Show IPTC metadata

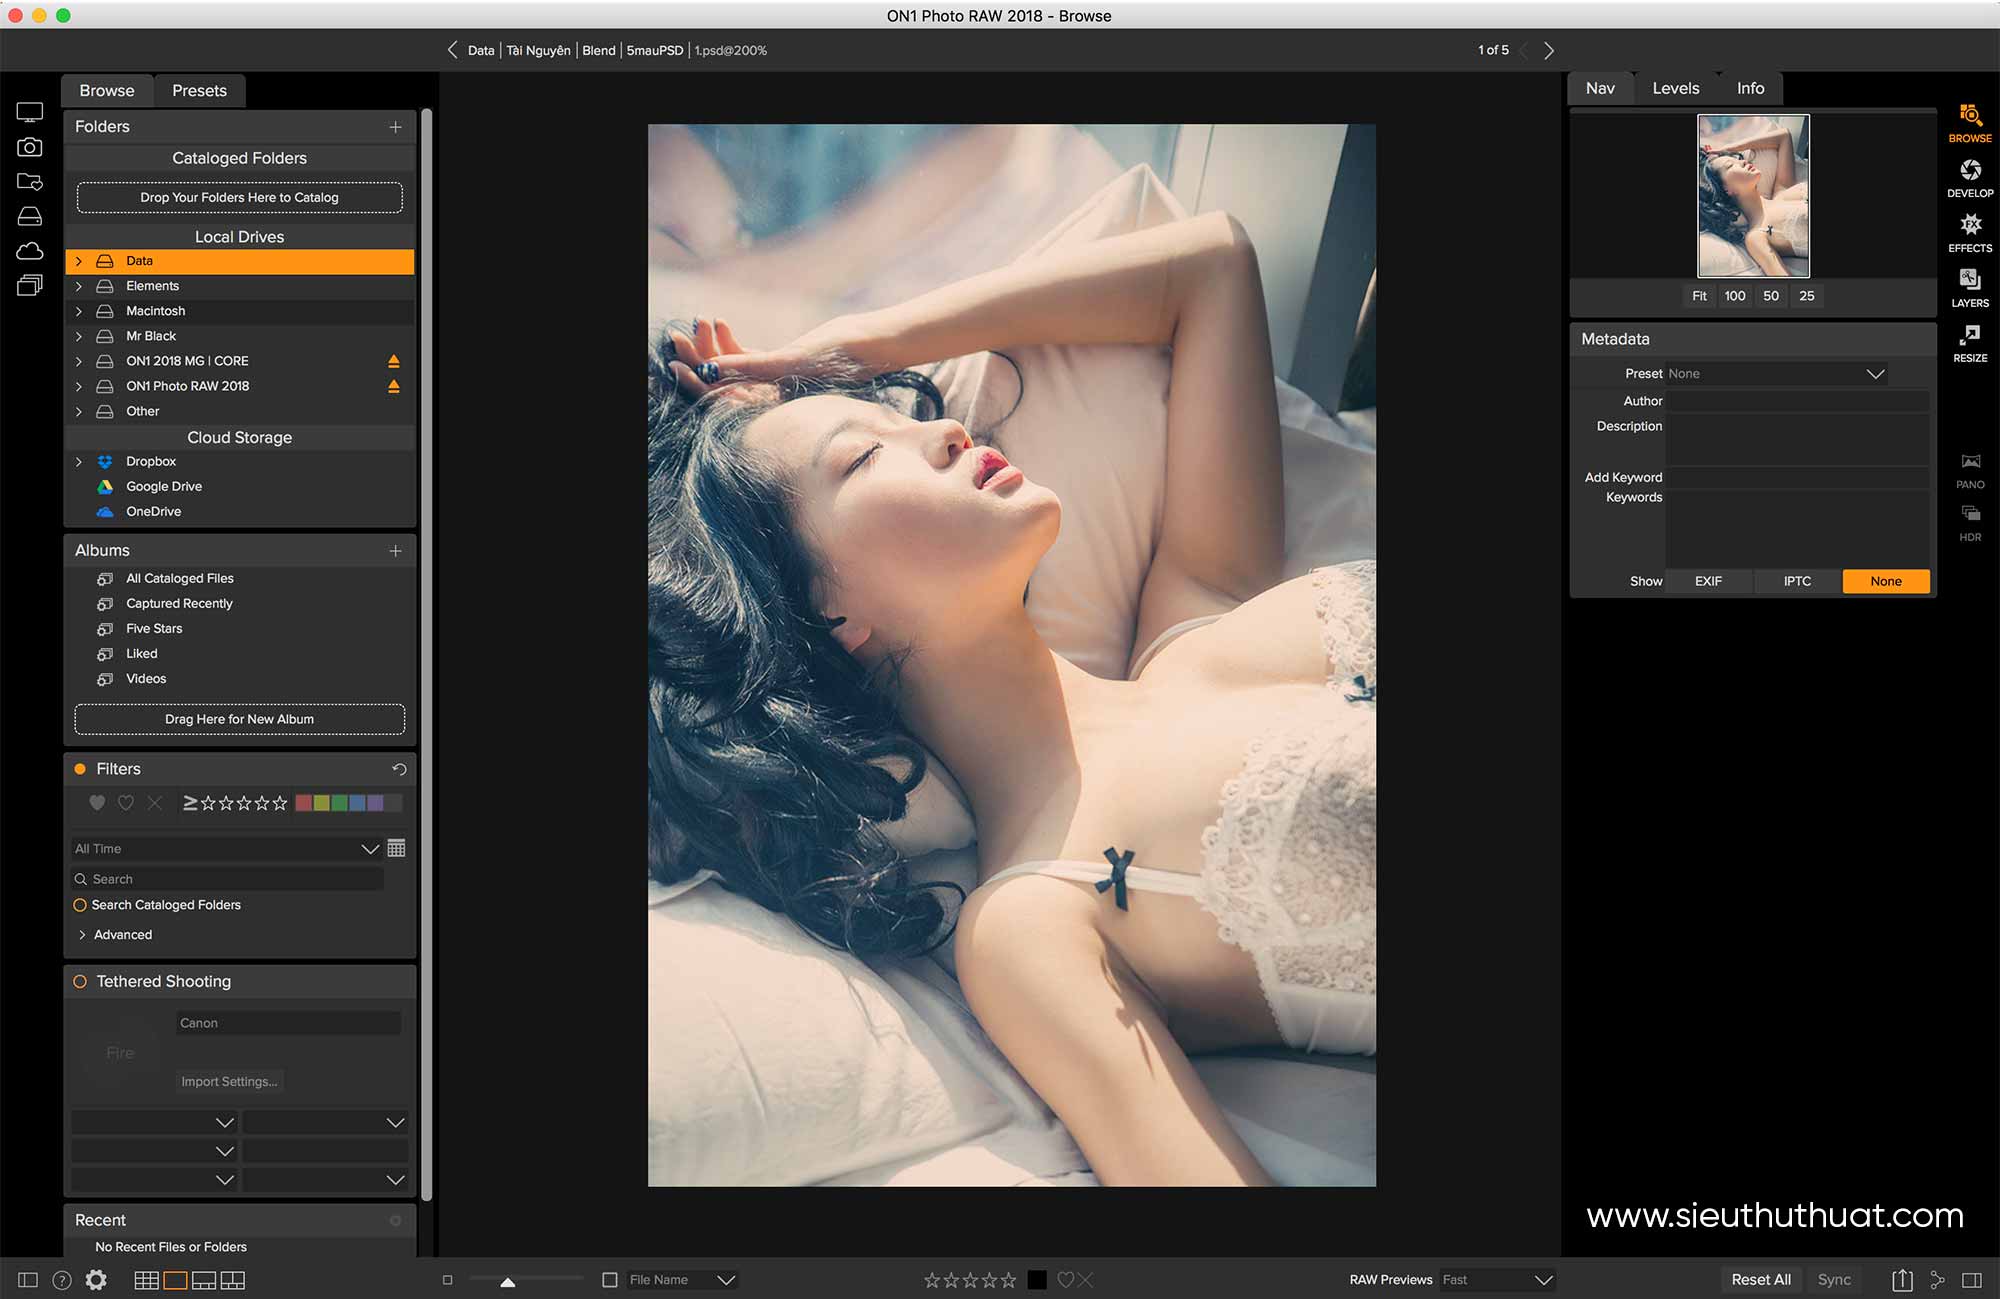click(1797, 582)
